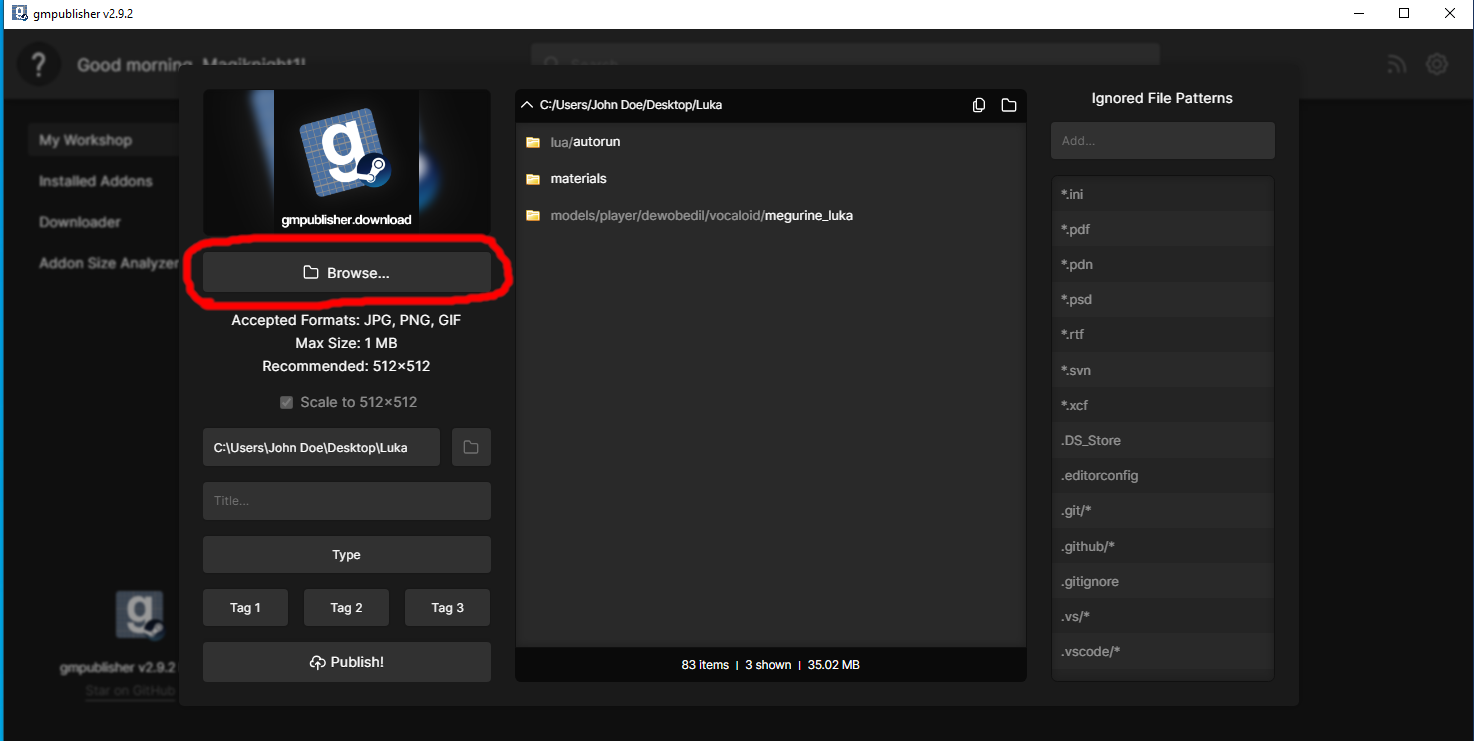This screenshot has width=1474, height=741.
Task: Click the Ignored File Patterns heading
Action: [x=1162, y=98]
